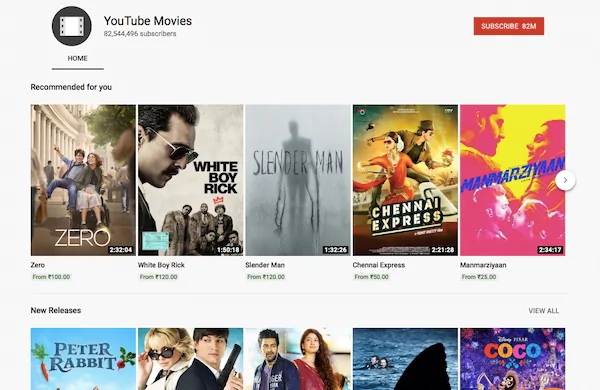This screenshot has height=390, width=600.
Task: Click the Recommended for you heading
Action: coord(71,87)
